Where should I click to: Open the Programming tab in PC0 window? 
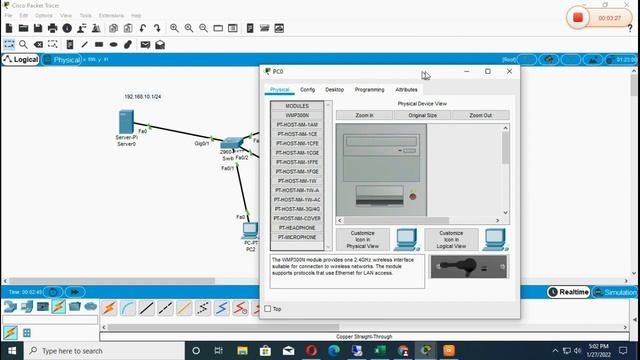(x=369, y=89)
